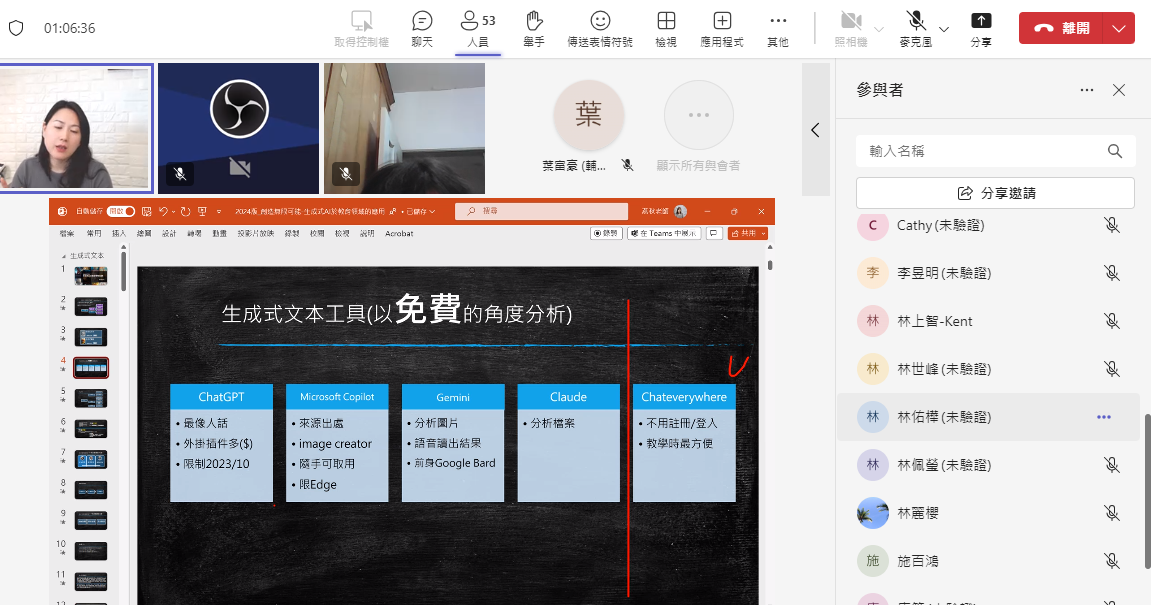Screen dimensions: 1151x605
Task: Collapse the video gallery side chevron
Action: 815,130
